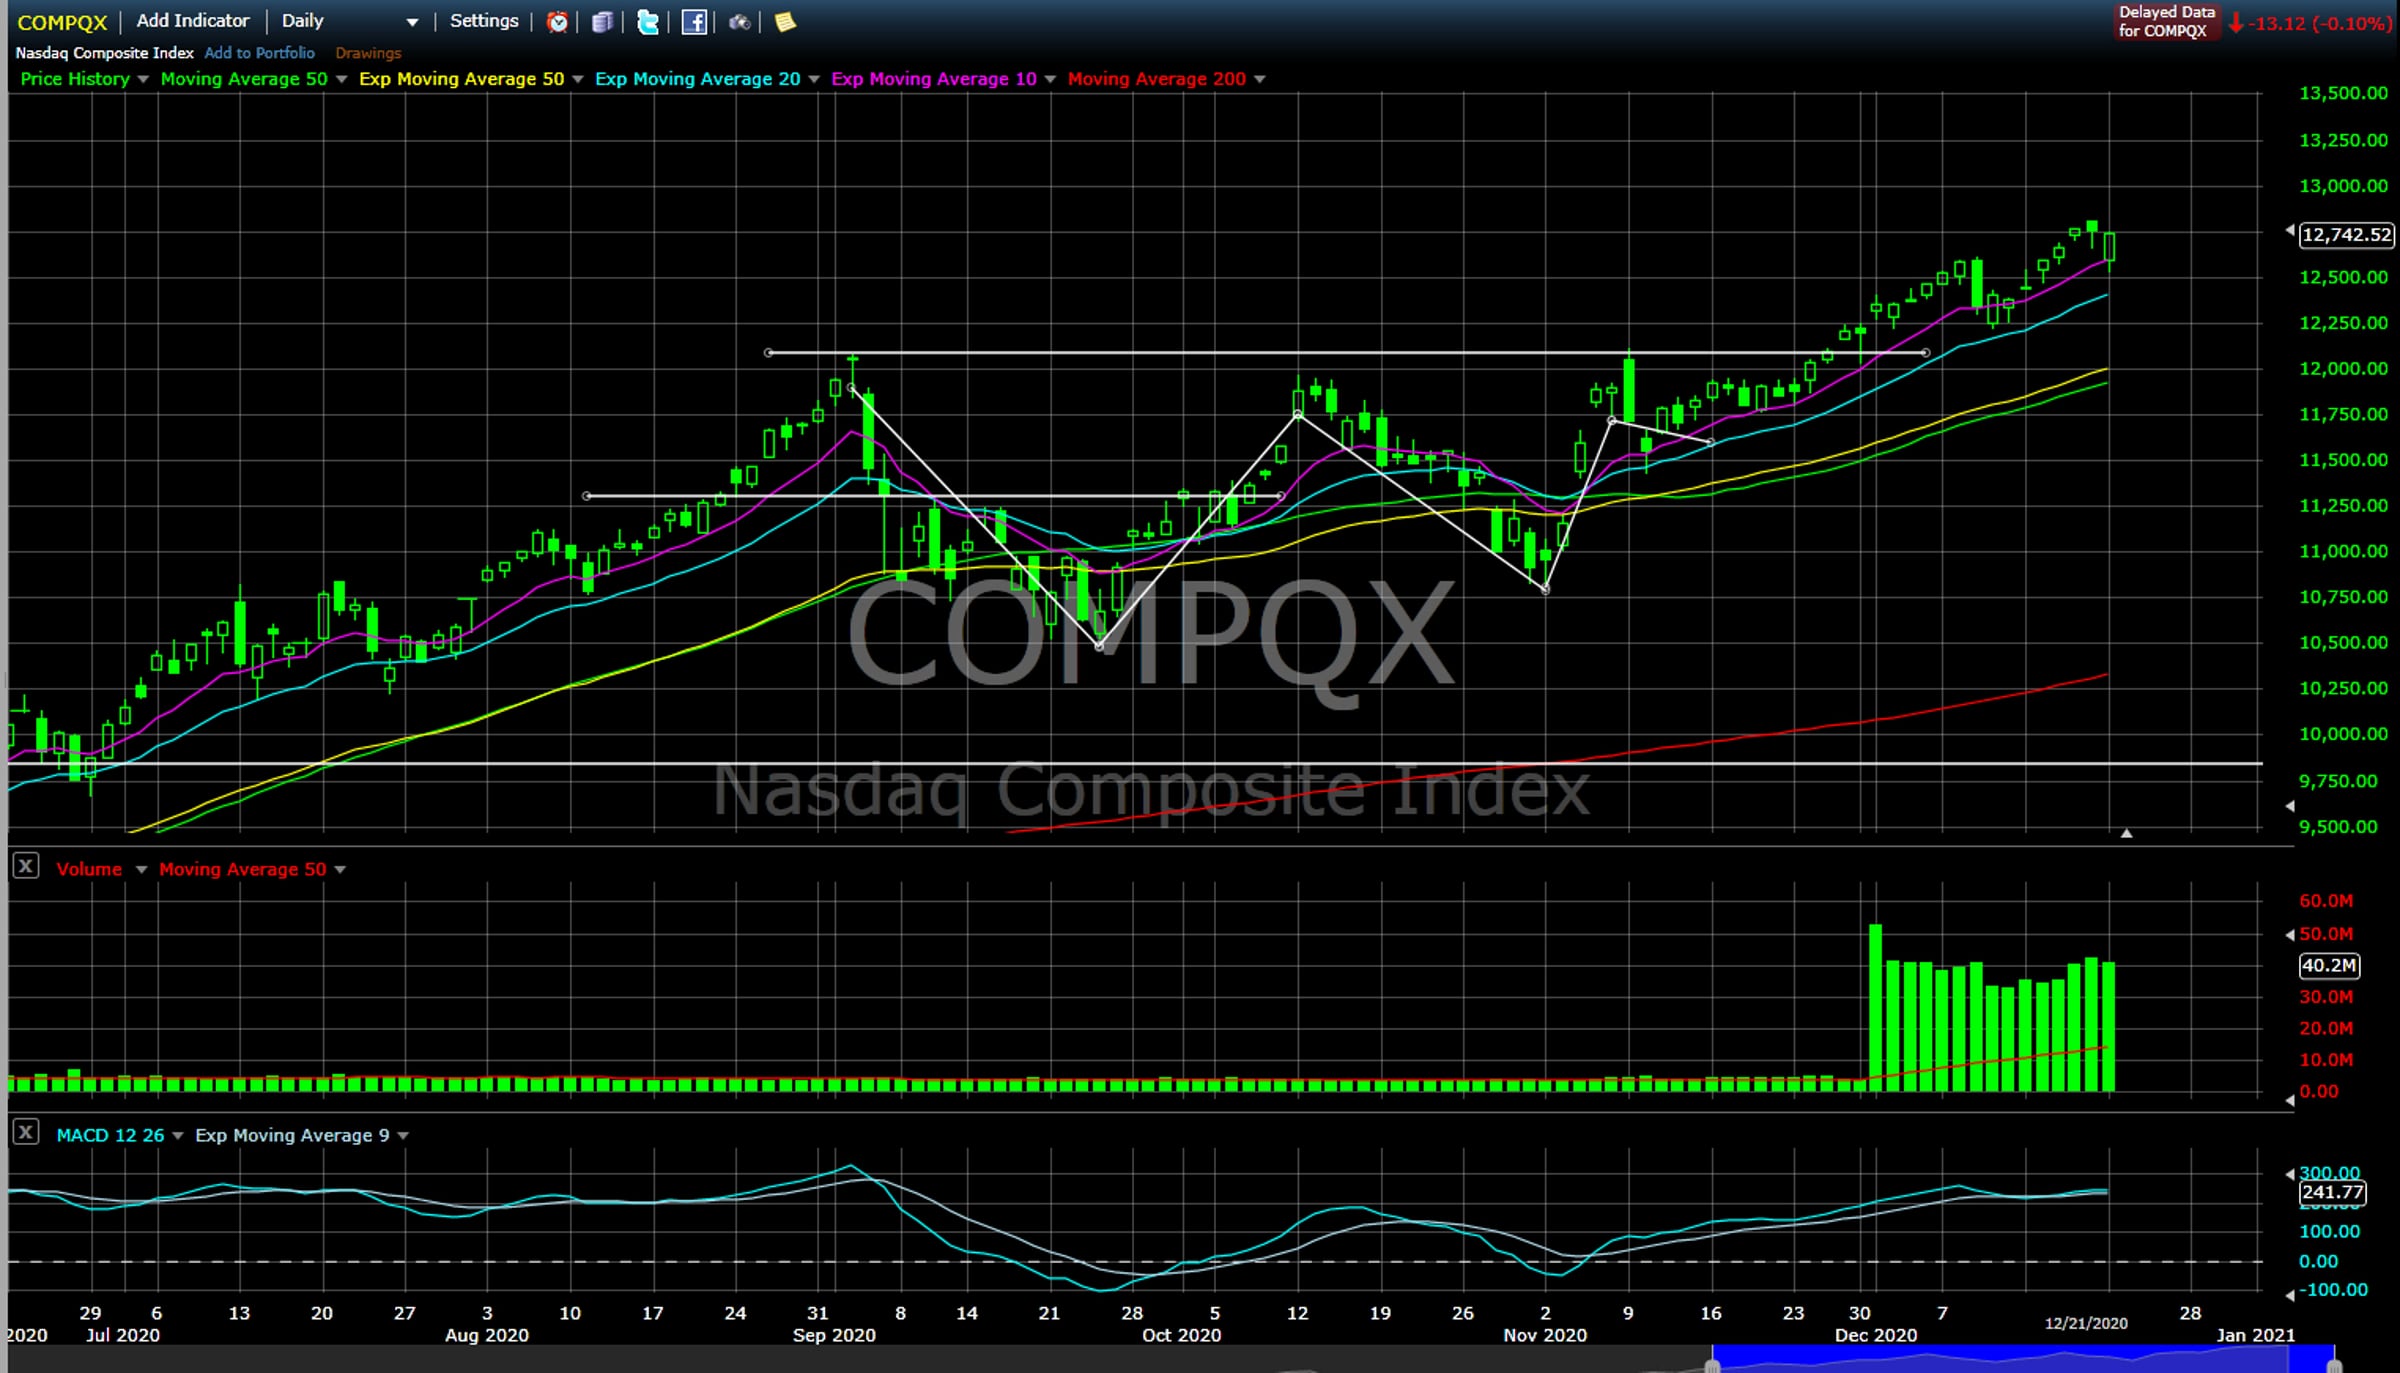
Task: Open the Add Indicator menu
Action: click(193, 21)
